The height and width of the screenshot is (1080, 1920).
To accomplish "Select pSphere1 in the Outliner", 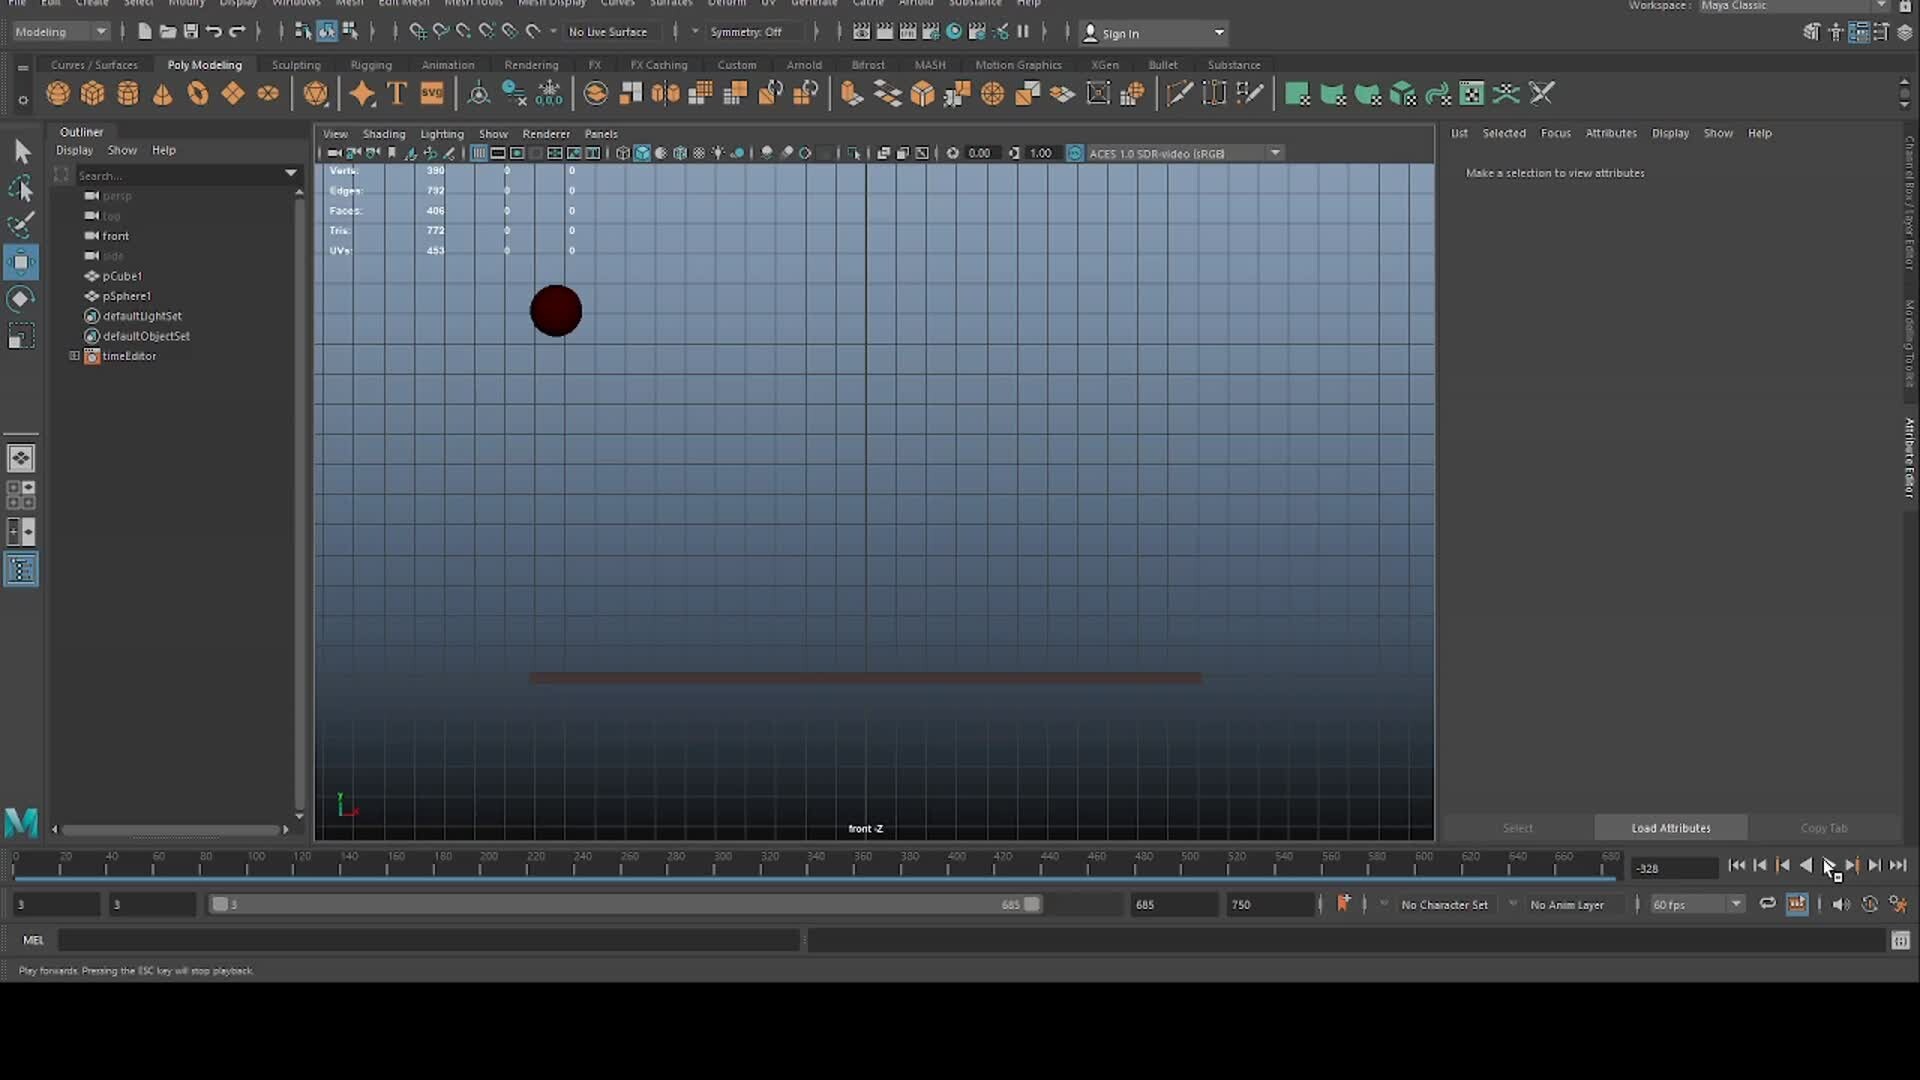I will tap(126, 296).
